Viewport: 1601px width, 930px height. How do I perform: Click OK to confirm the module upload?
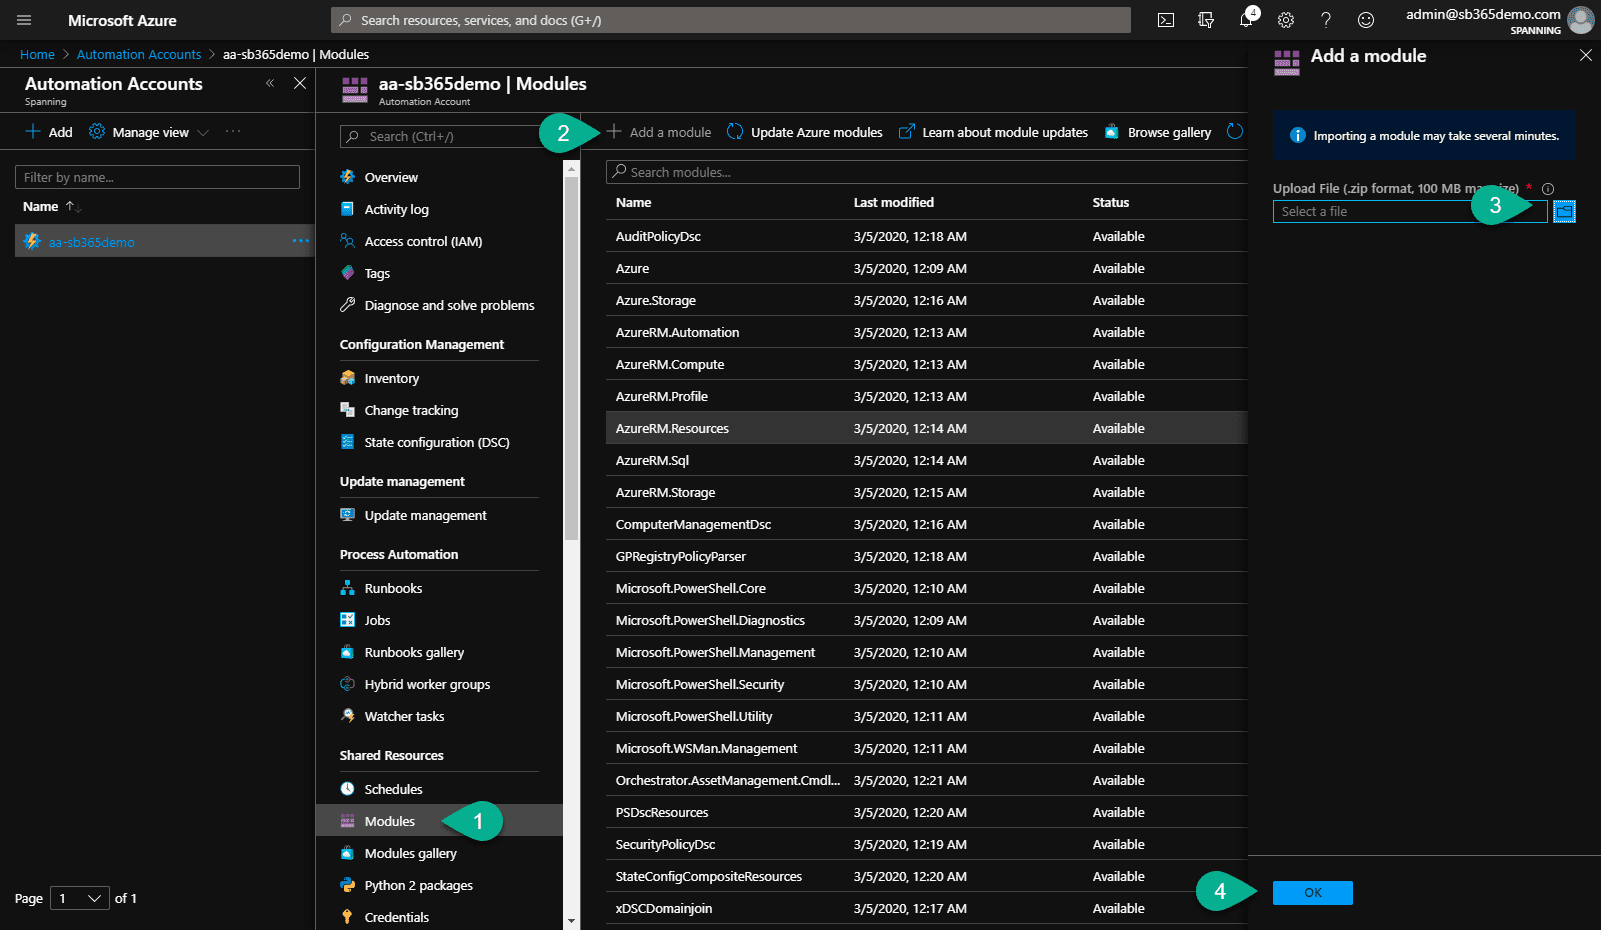1312,892
